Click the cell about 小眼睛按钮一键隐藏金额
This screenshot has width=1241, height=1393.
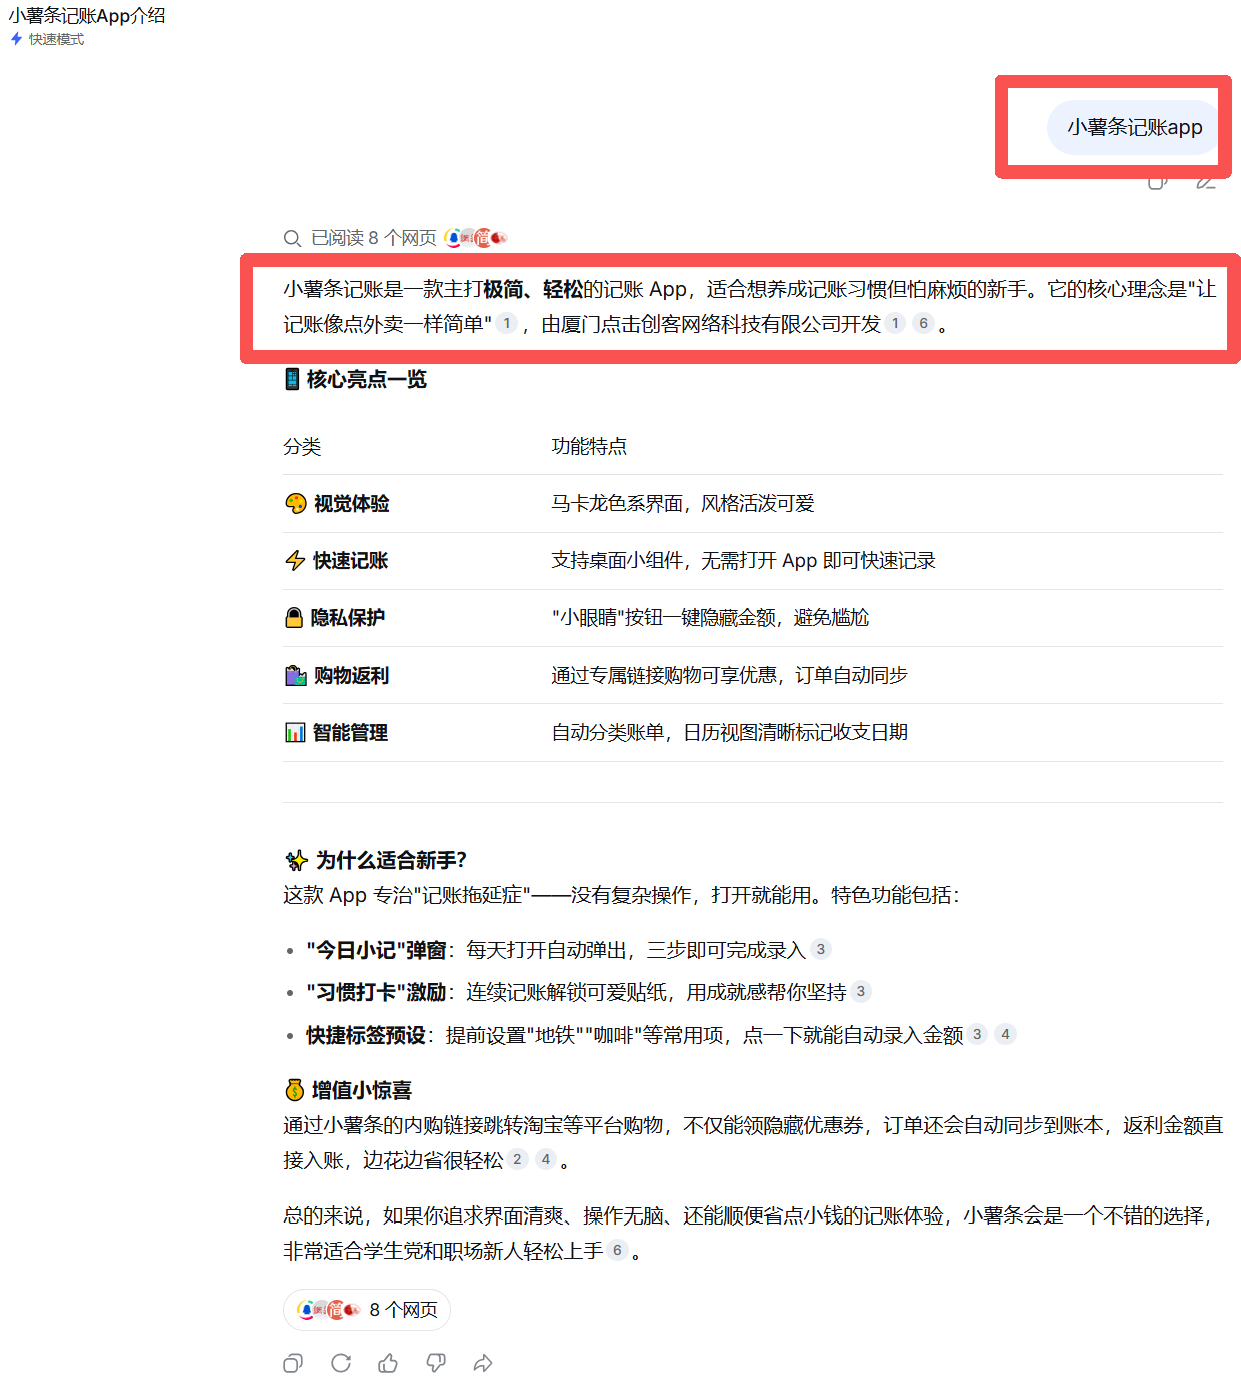coord(710,617)
